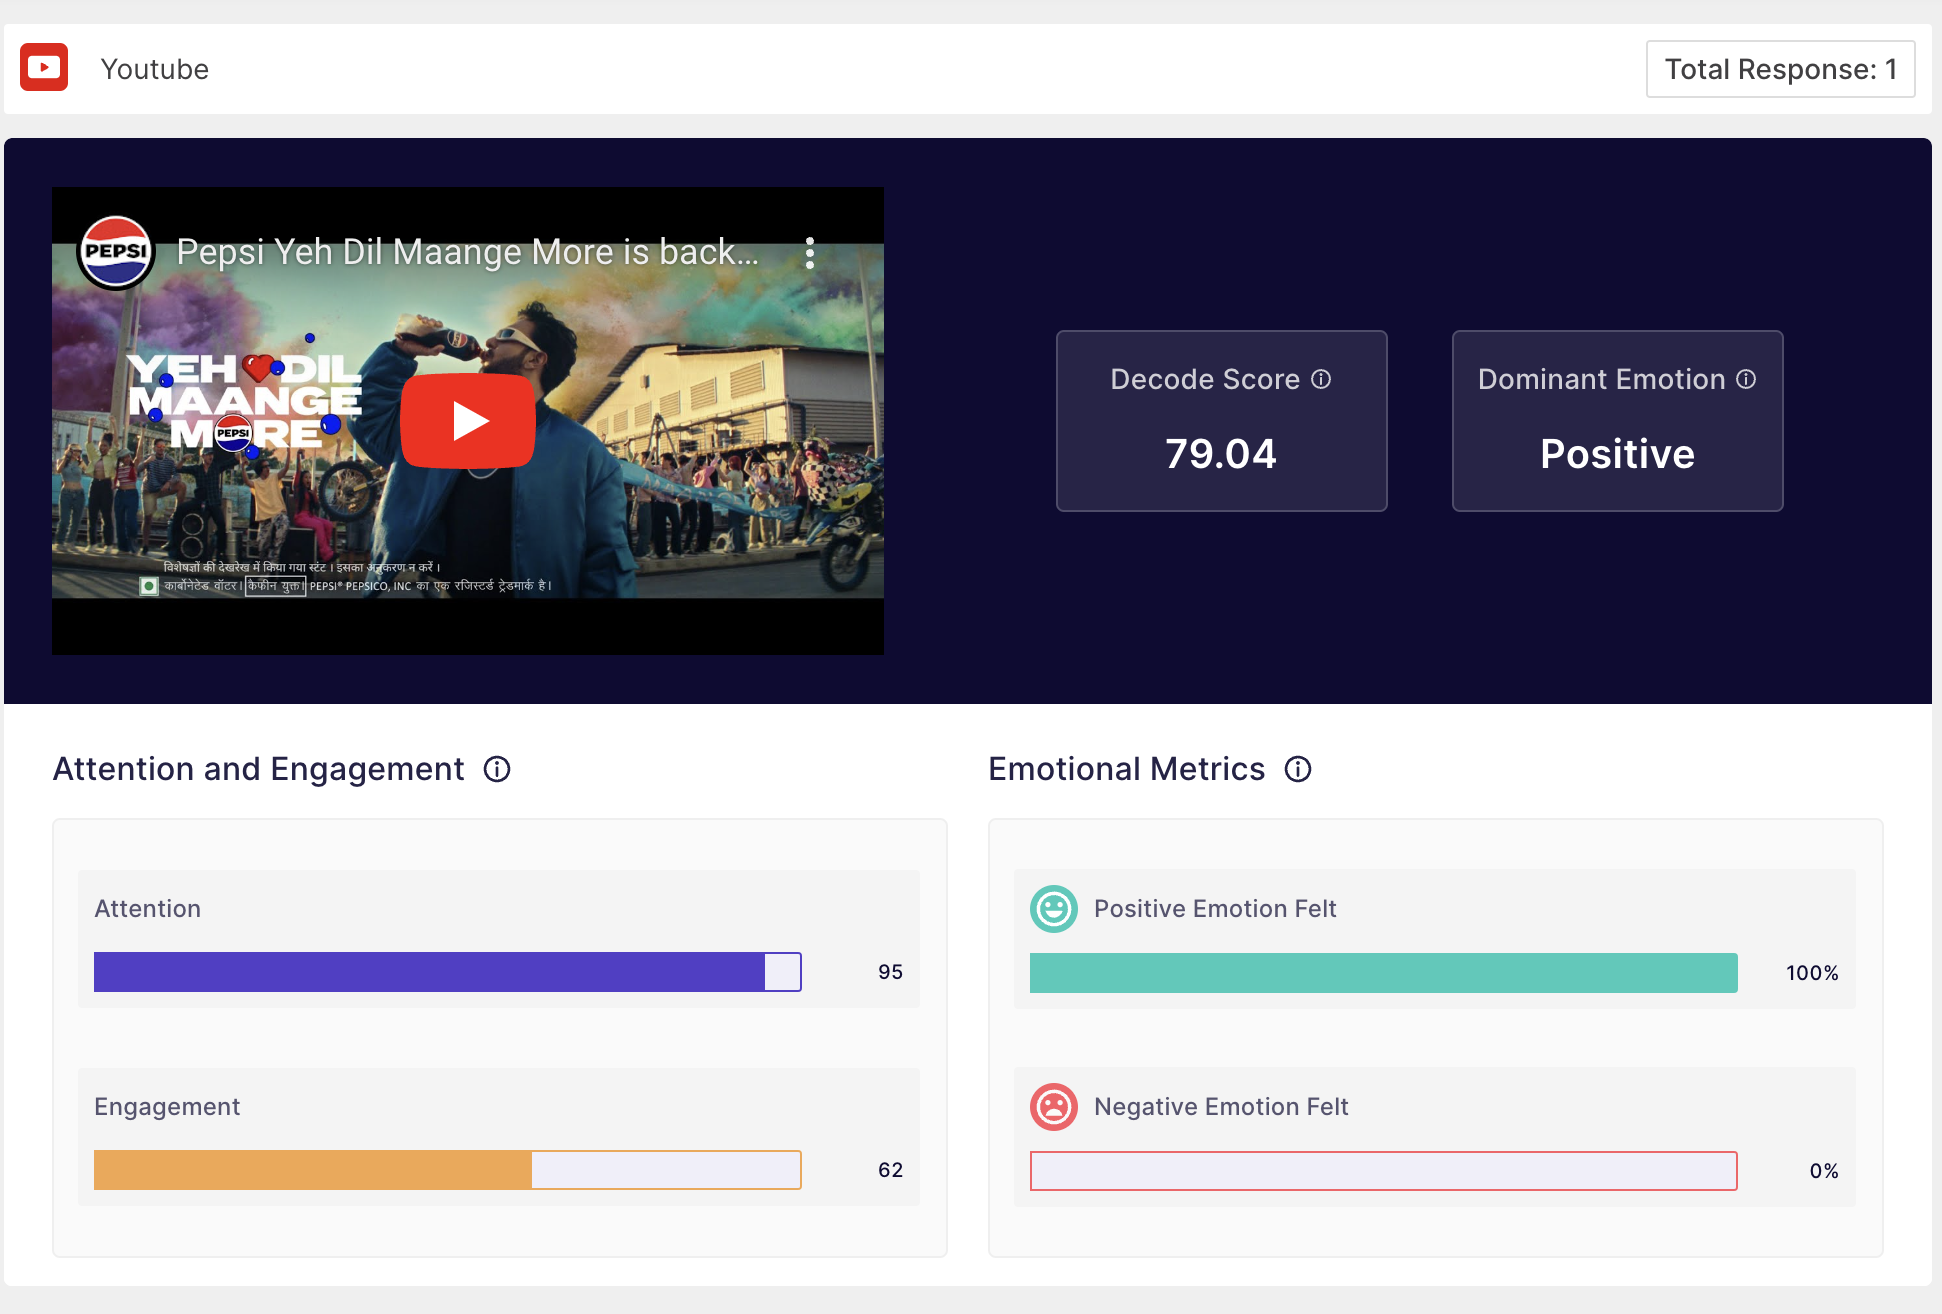Click the 'Emotional Metrics' heading
This screenshot has height=1314, width=1942.
point(1126,769)
